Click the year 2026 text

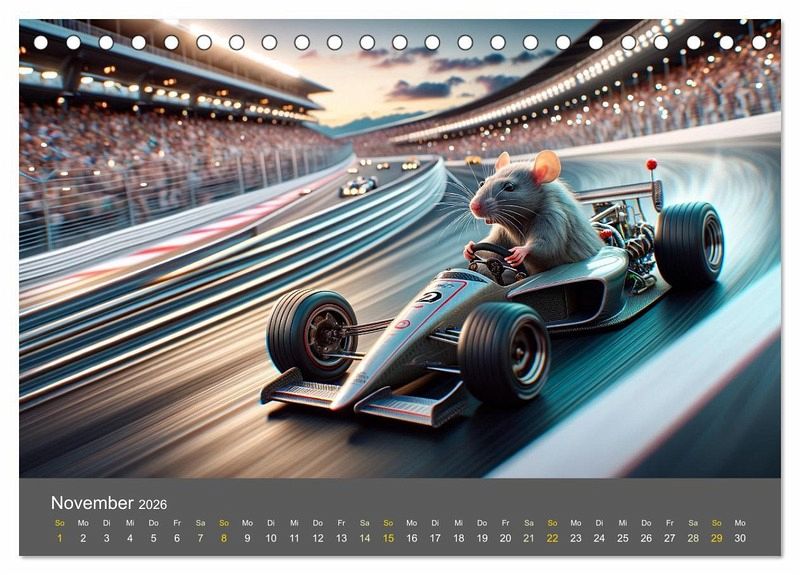tap(153, 505)
